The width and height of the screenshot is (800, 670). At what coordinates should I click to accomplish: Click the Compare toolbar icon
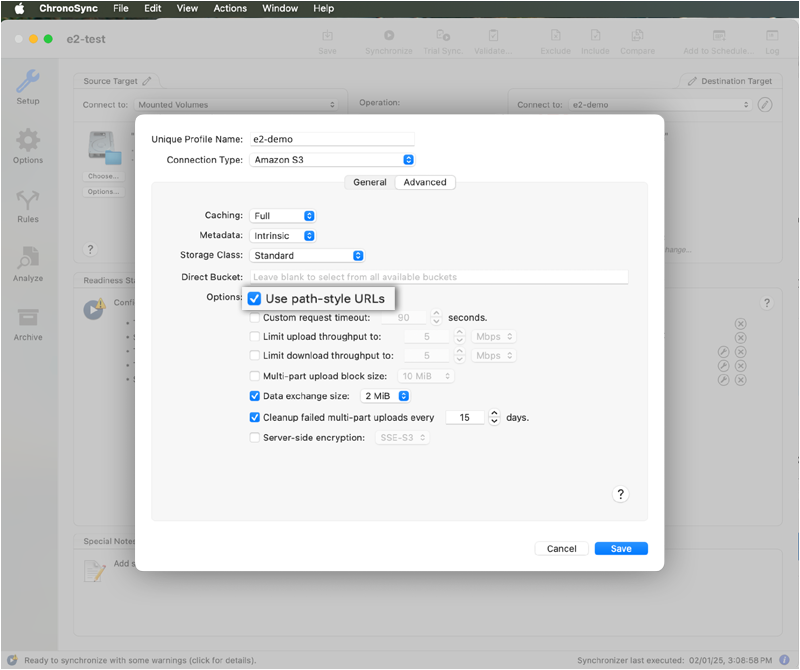[637, 35]
